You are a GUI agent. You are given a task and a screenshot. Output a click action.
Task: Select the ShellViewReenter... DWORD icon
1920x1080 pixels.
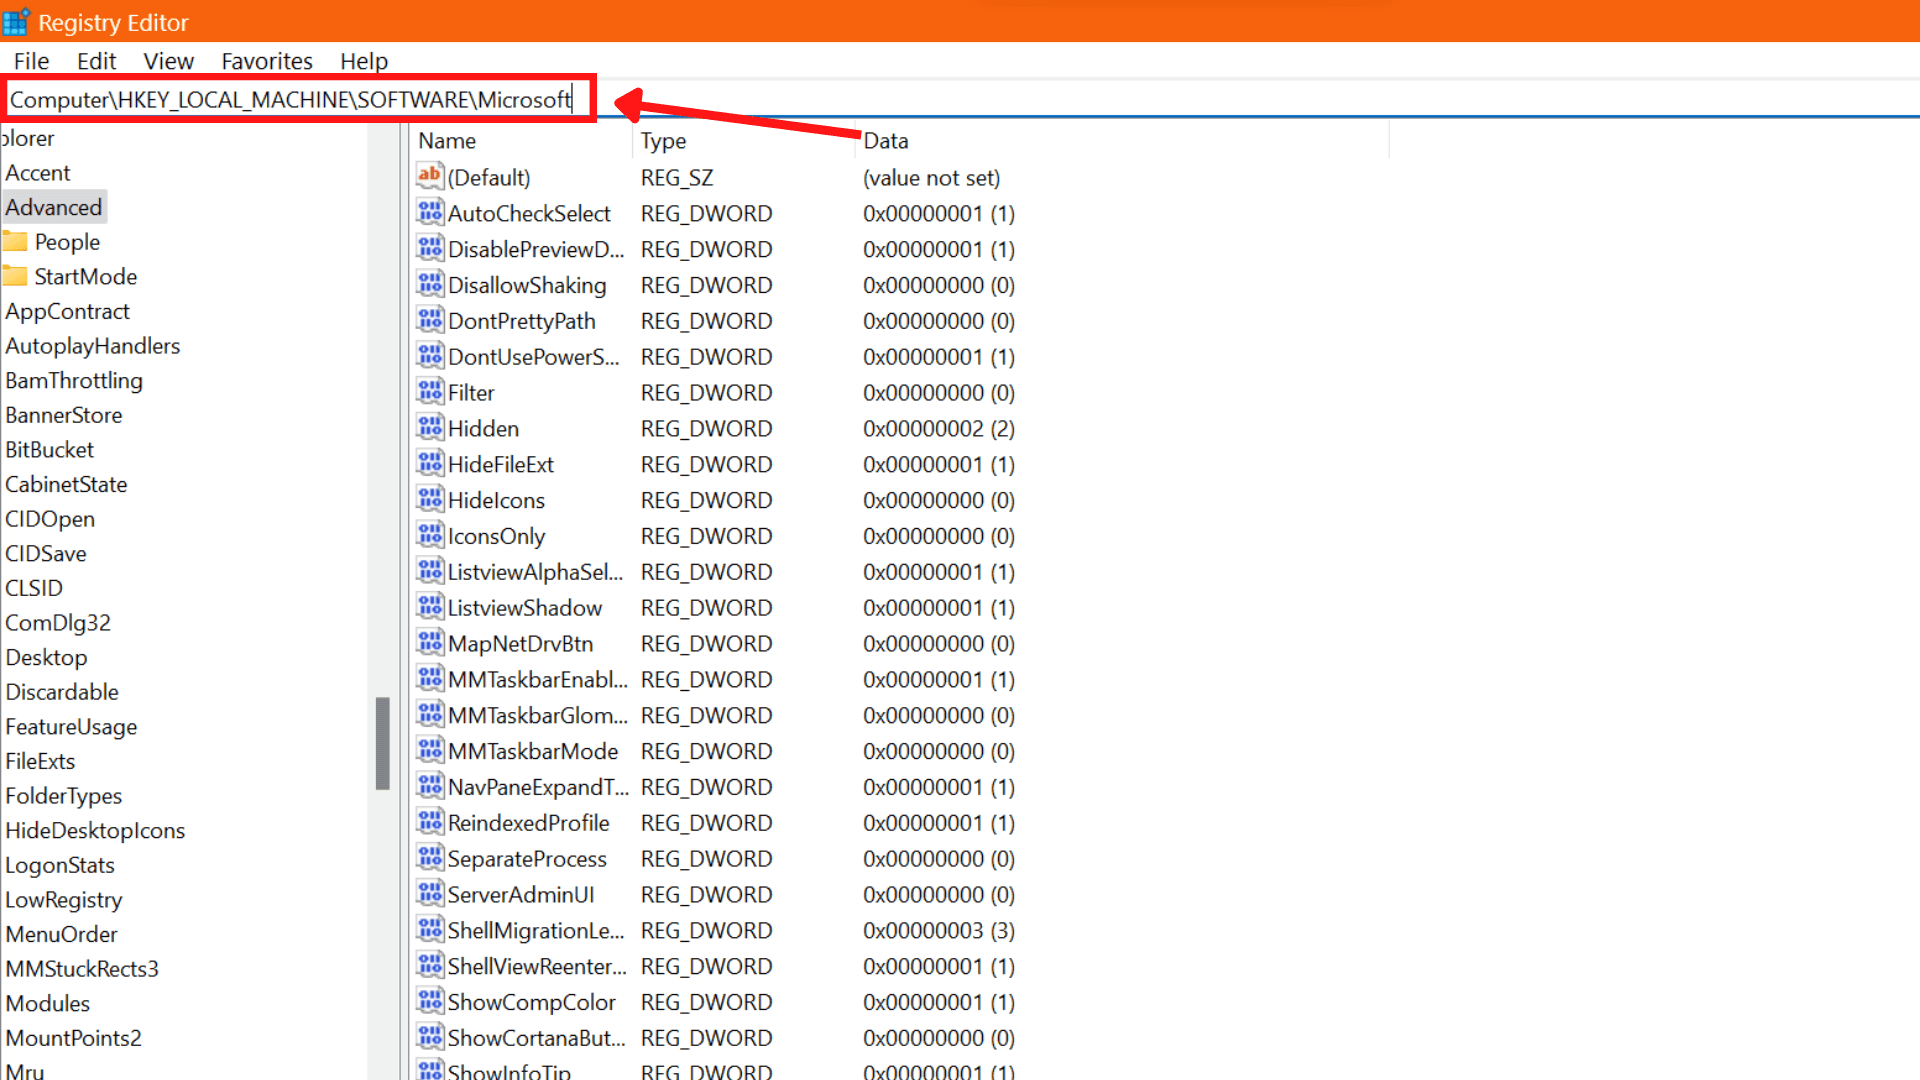pos(430,966)
